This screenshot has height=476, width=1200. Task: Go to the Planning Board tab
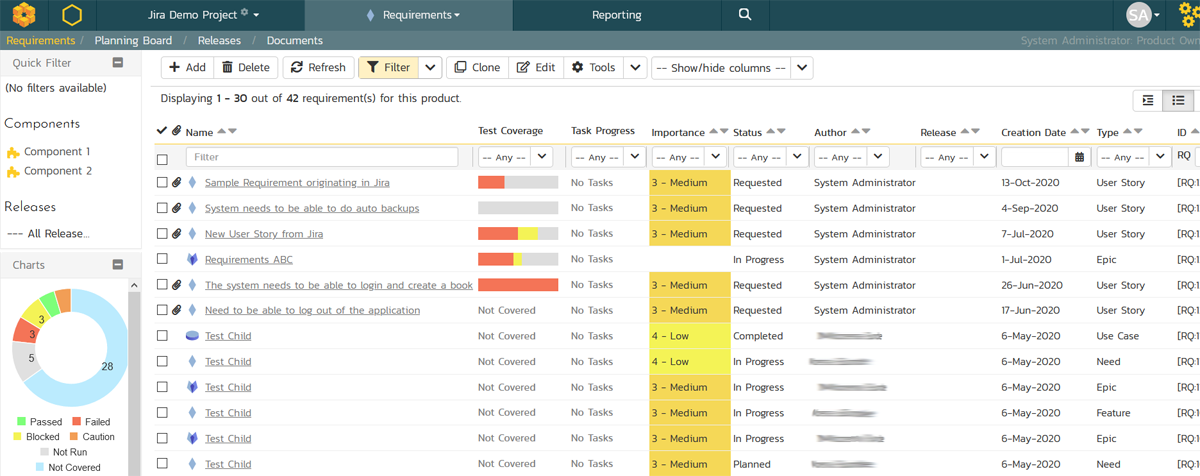click(x=133, y=41)
